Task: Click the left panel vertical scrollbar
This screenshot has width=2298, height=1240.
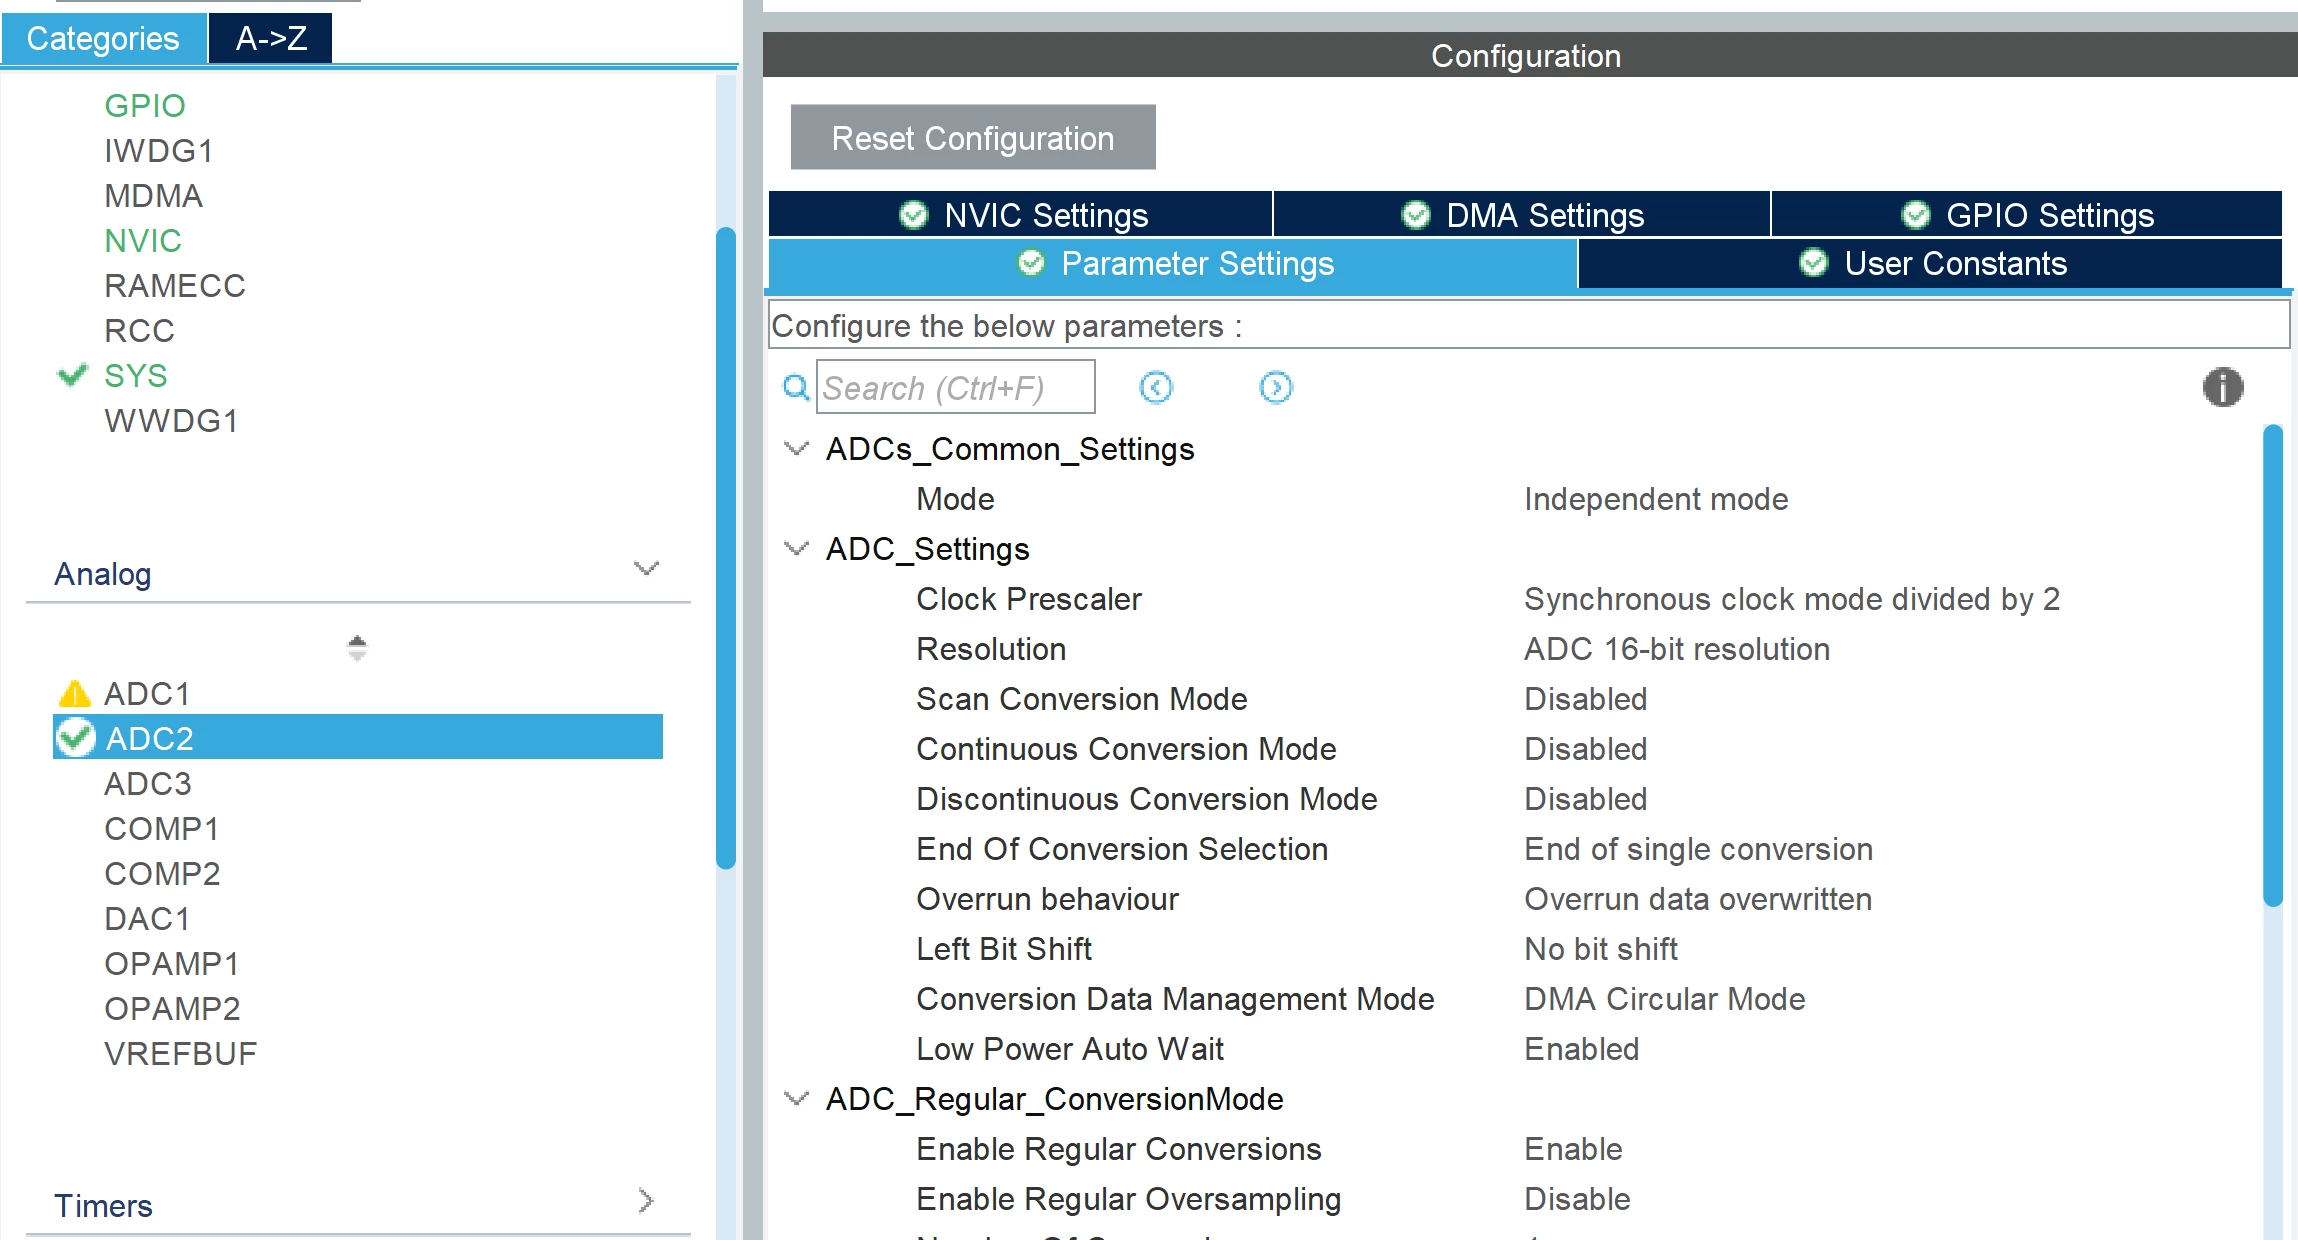Action: coord(726,548)
